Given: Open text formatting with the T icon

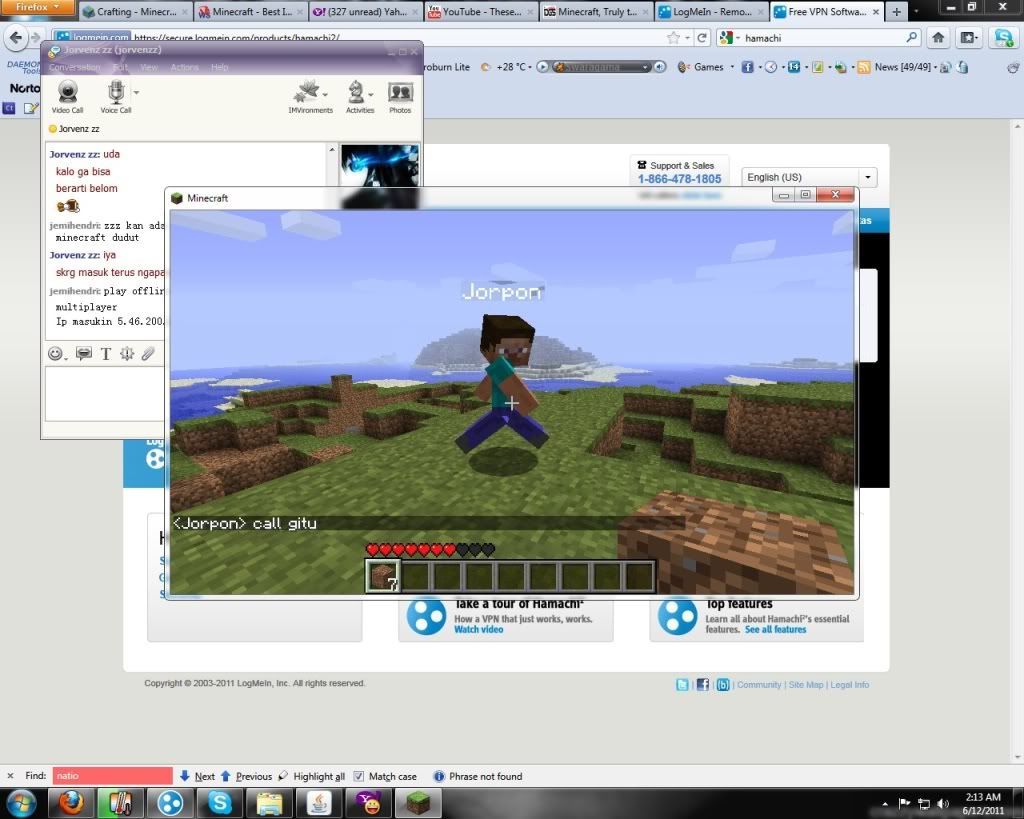Looking at the screenshot, I should pyautogui.click(x=105, y=353).
